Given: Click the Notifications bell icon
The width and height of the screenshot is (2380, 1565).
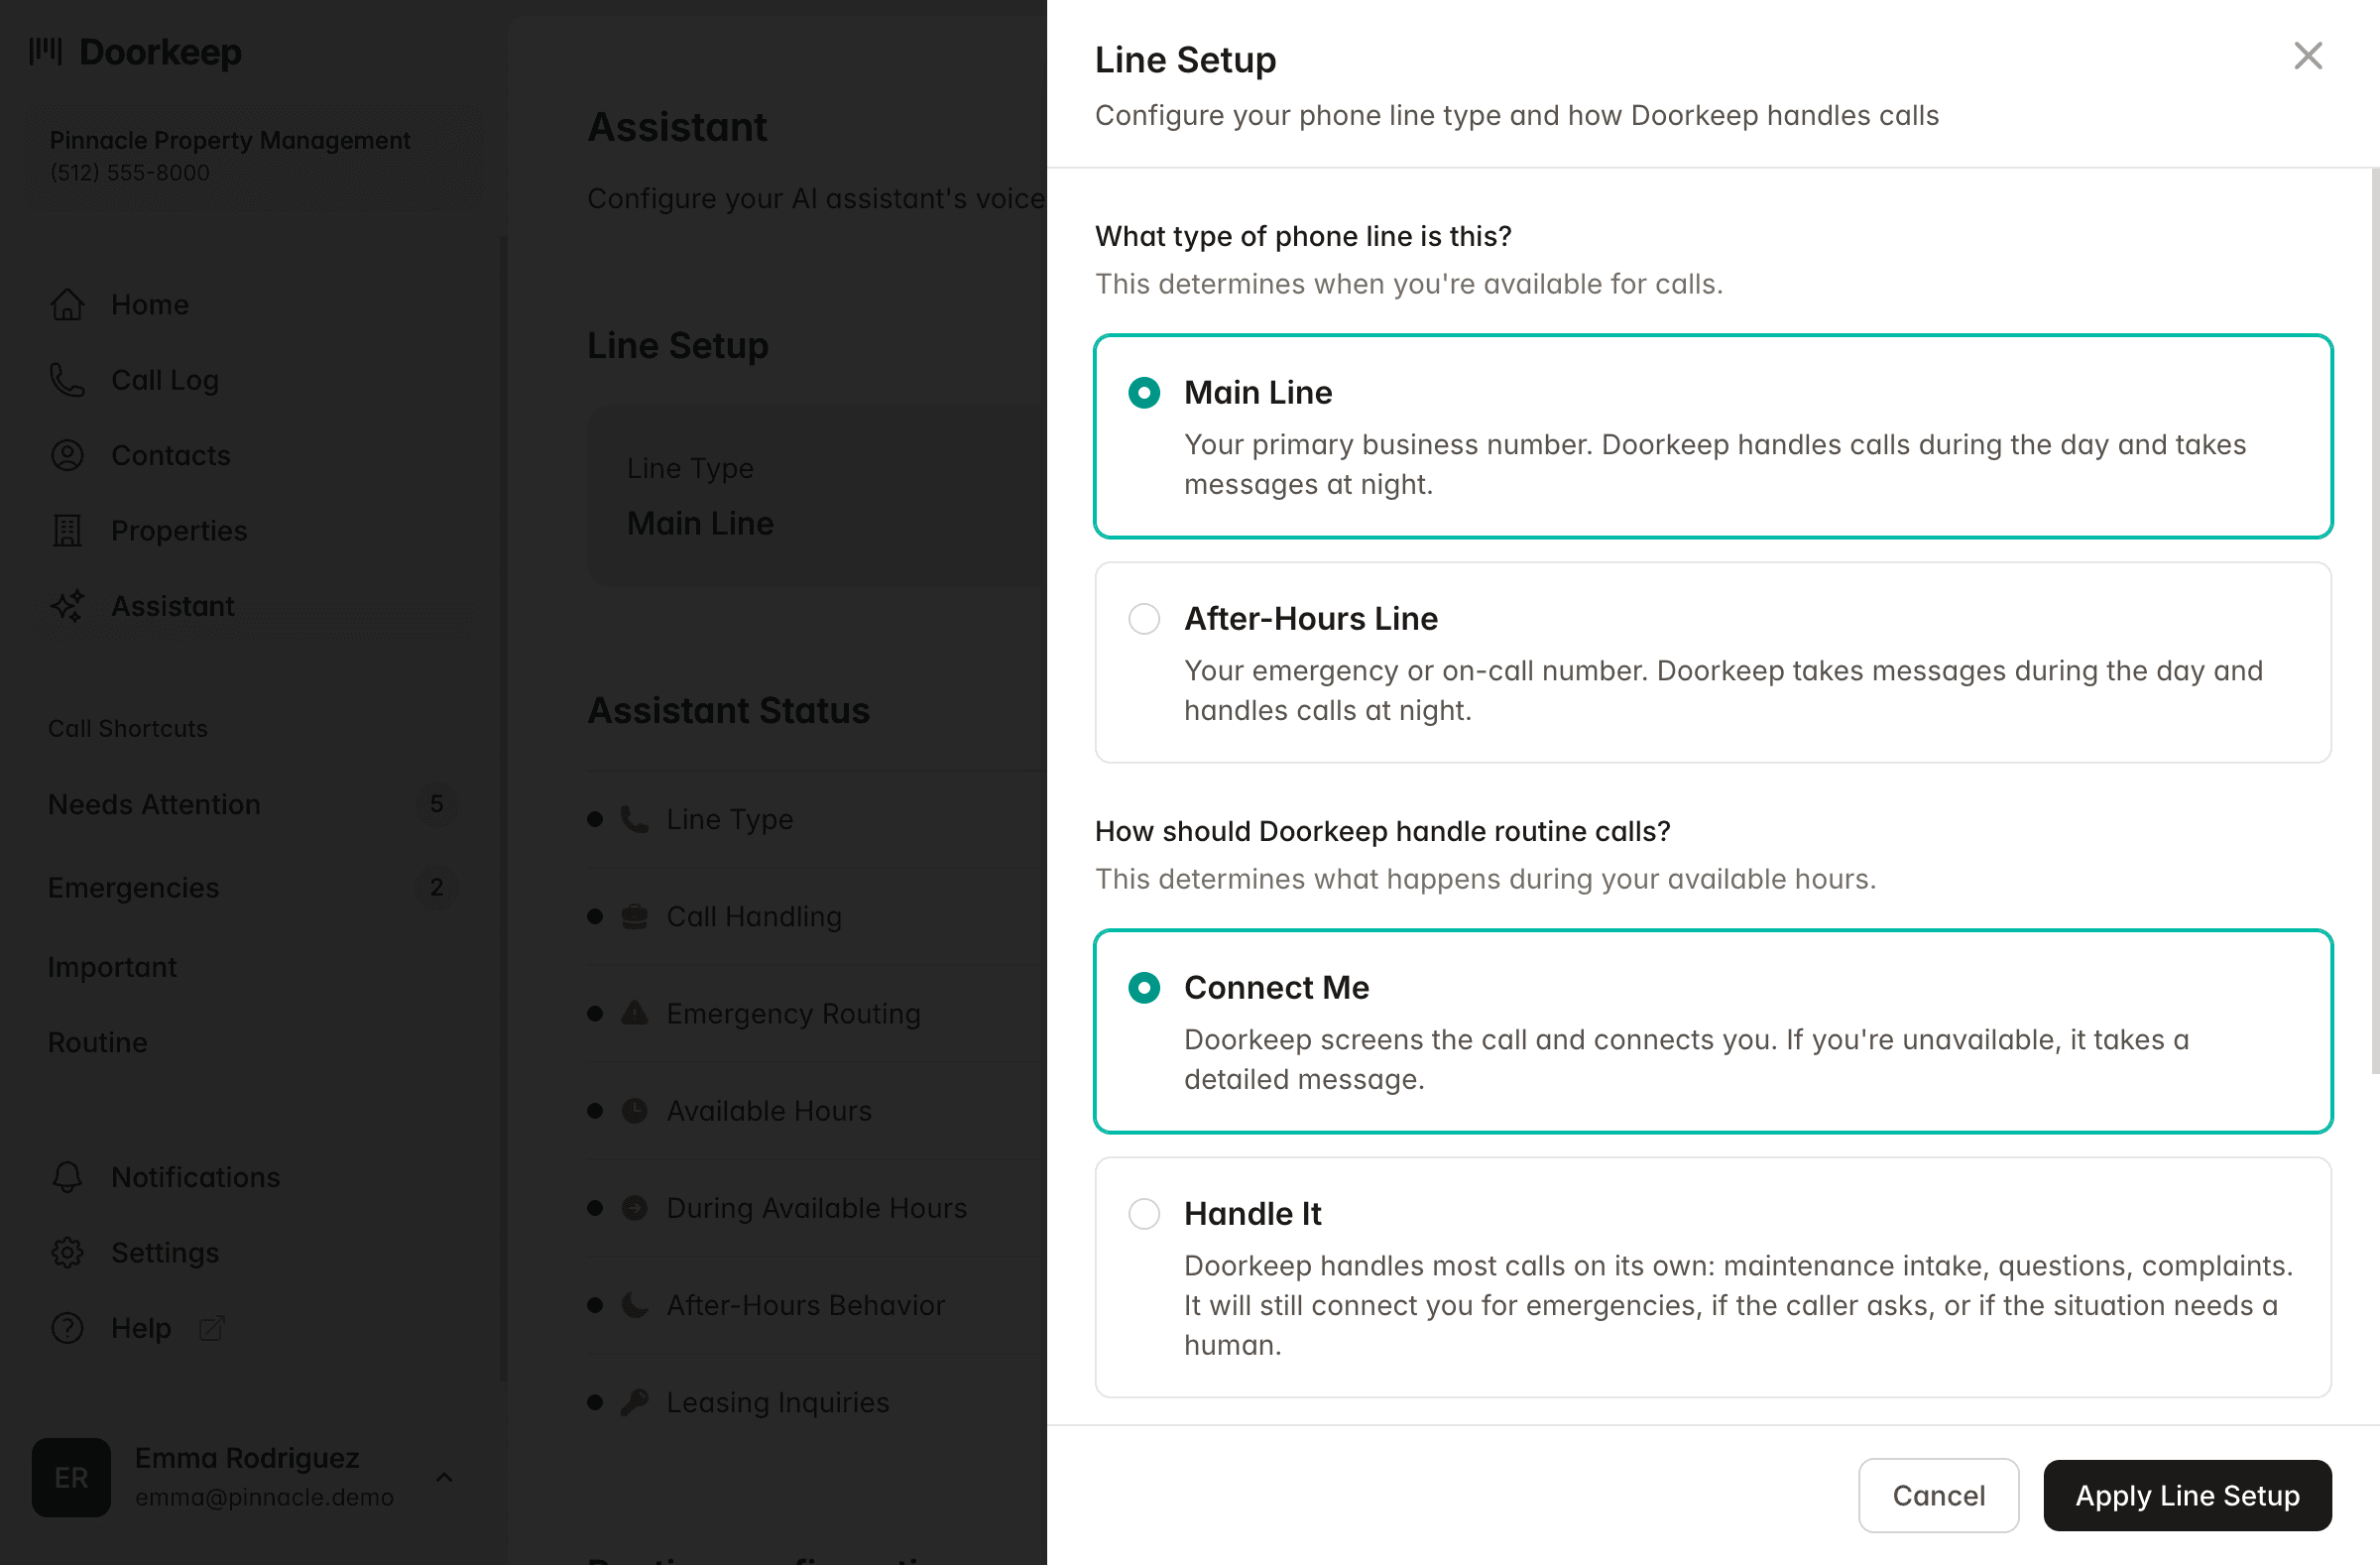Looking at the screenshot, I should [67, 1177].
